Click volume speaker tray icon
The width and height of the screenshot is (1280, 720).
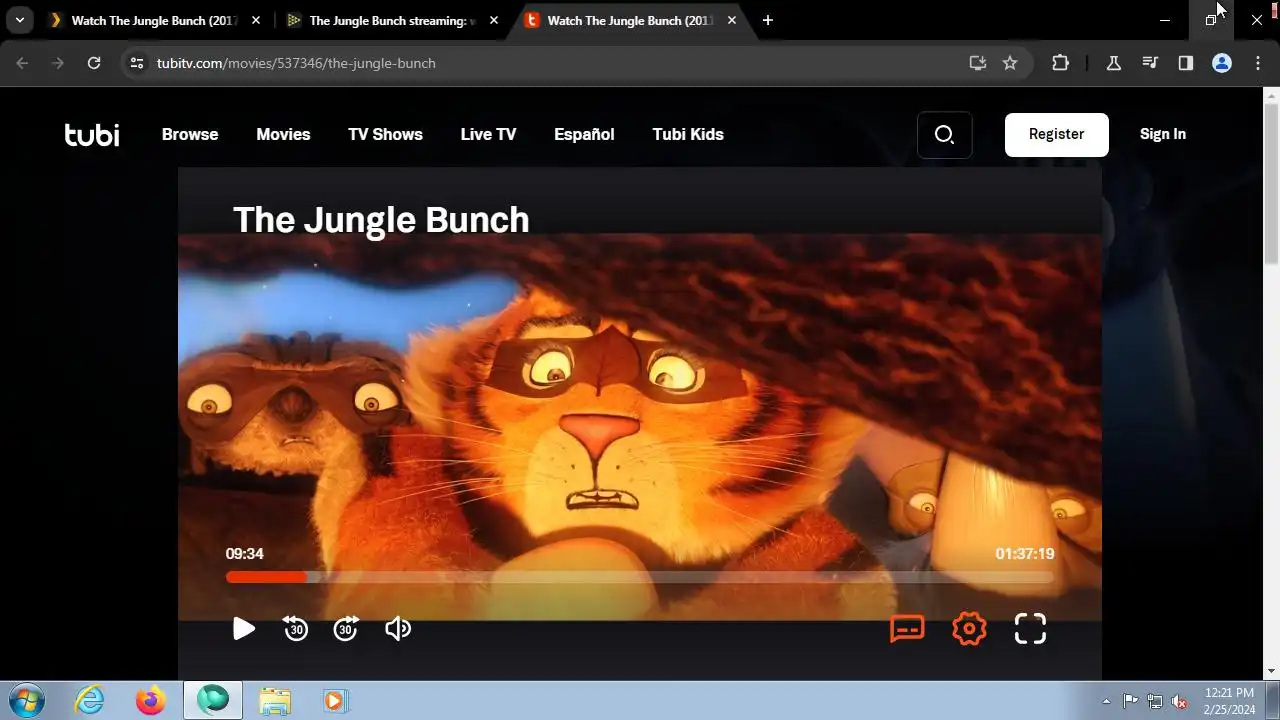[1179, 701]
